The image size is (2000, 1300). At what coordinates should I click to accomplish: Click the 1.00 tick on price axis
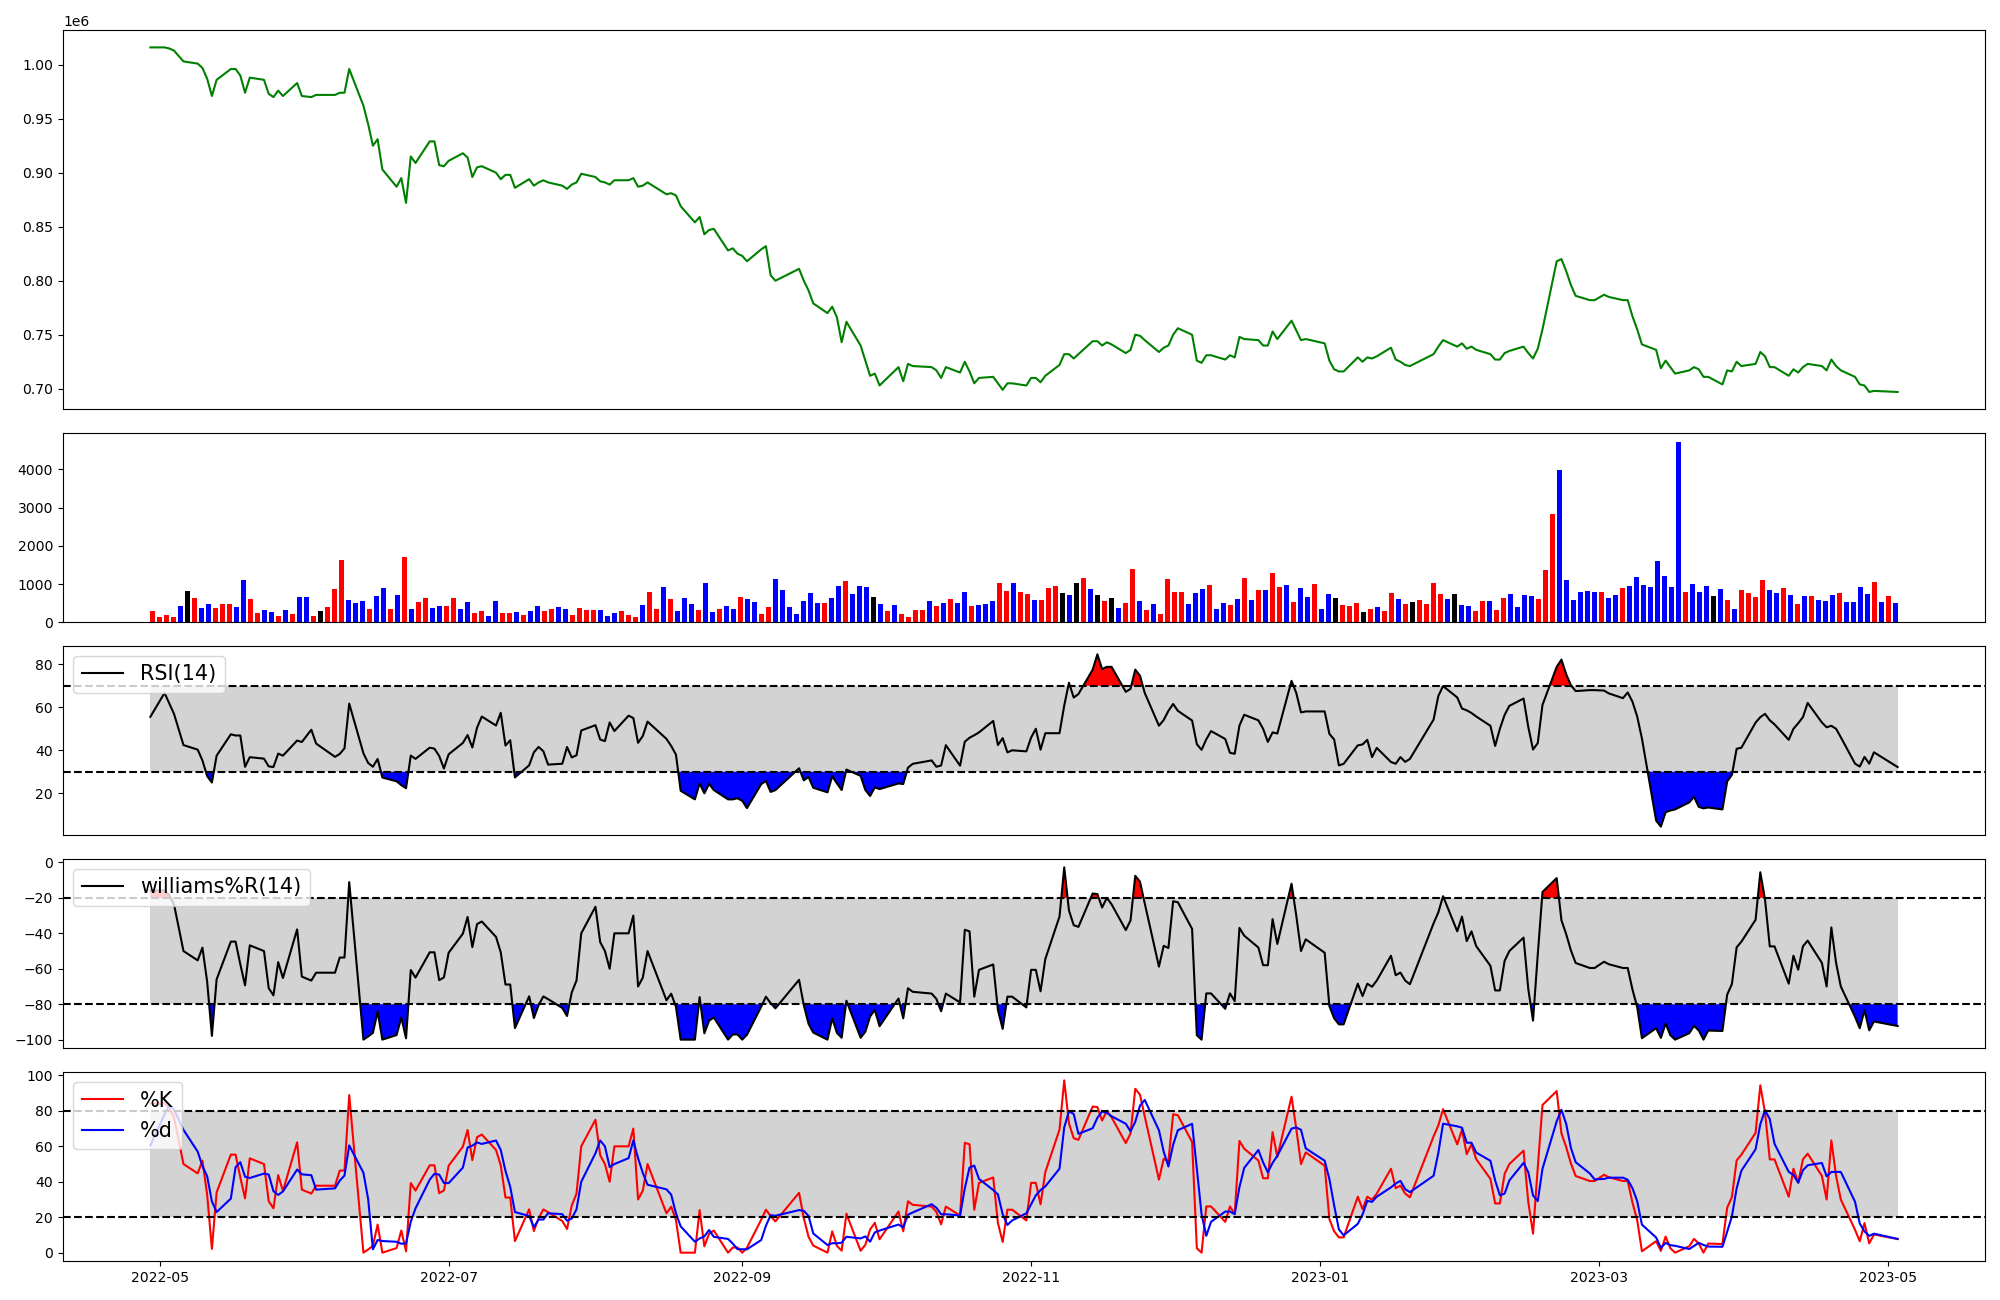pos(37,65)
